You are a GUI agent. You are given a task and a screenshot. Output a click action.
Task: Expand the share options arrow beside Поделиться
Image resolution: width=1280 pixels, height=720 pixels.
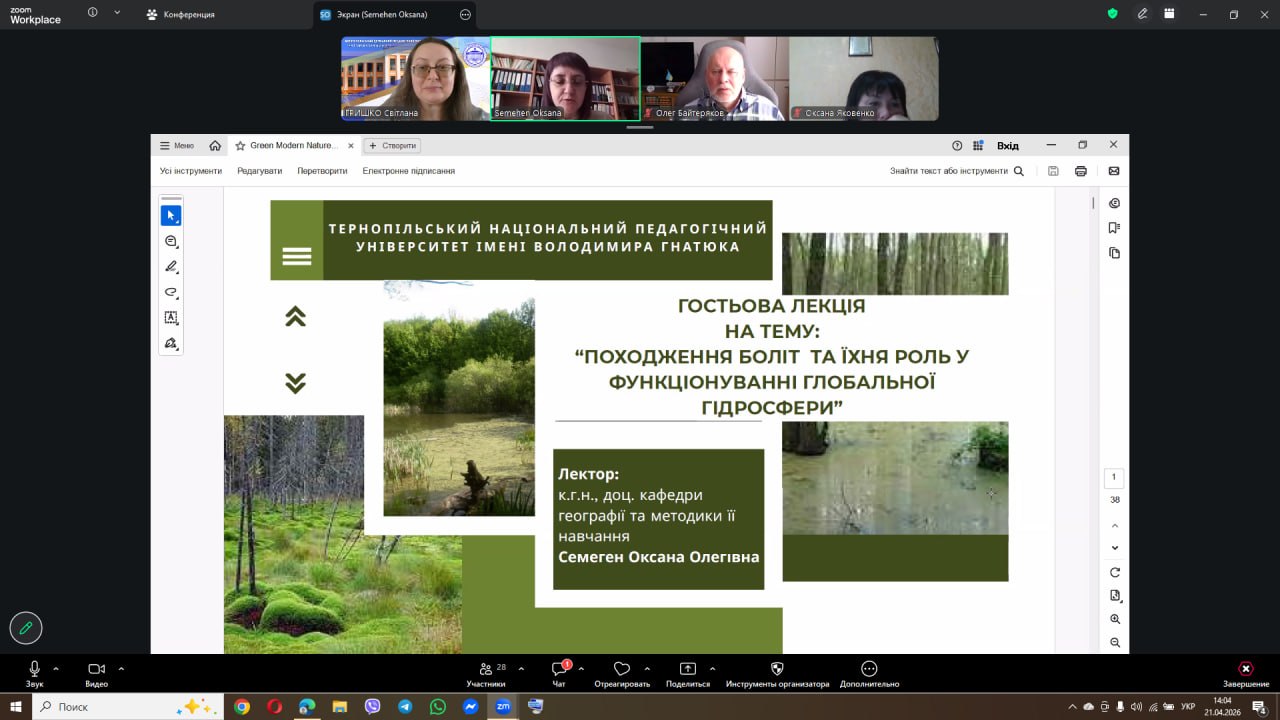[712, 668]
